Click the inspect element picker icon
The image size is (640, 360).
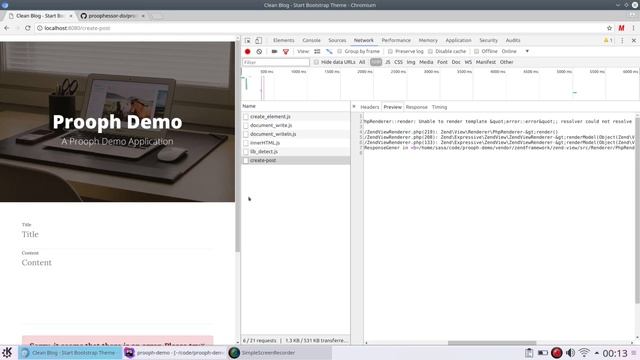tap(247, 40)
